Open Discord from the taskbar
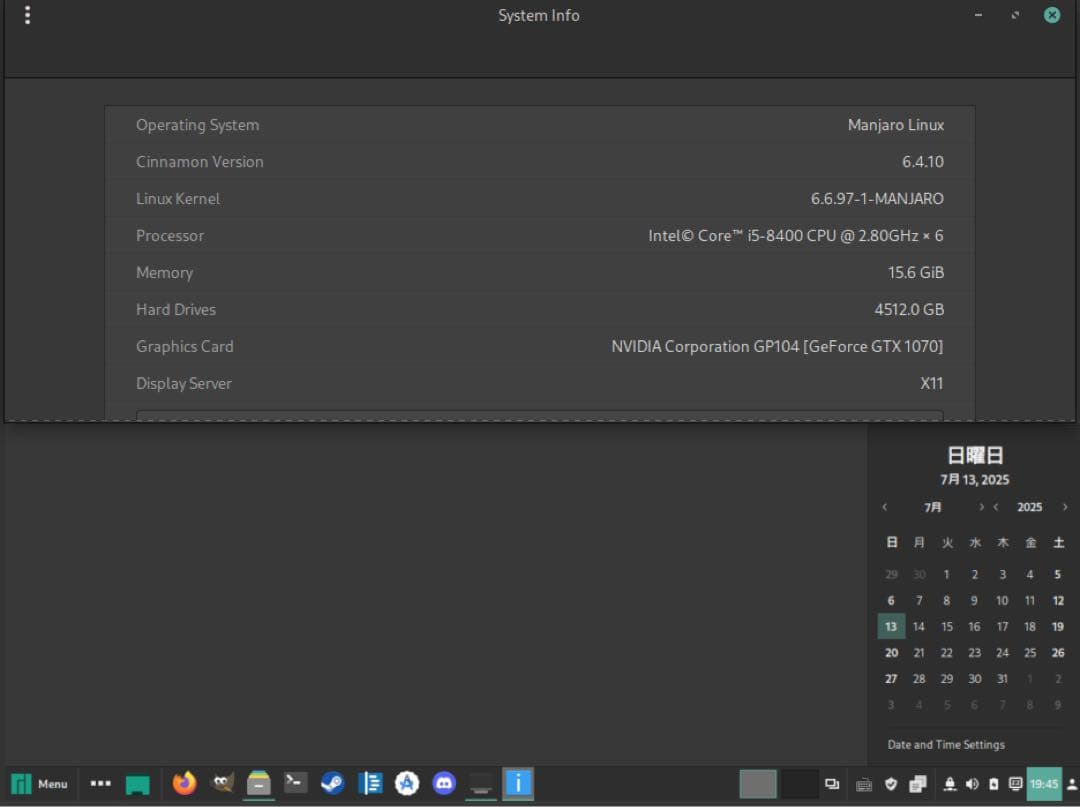1080x807 pixels. coord(444,784)
